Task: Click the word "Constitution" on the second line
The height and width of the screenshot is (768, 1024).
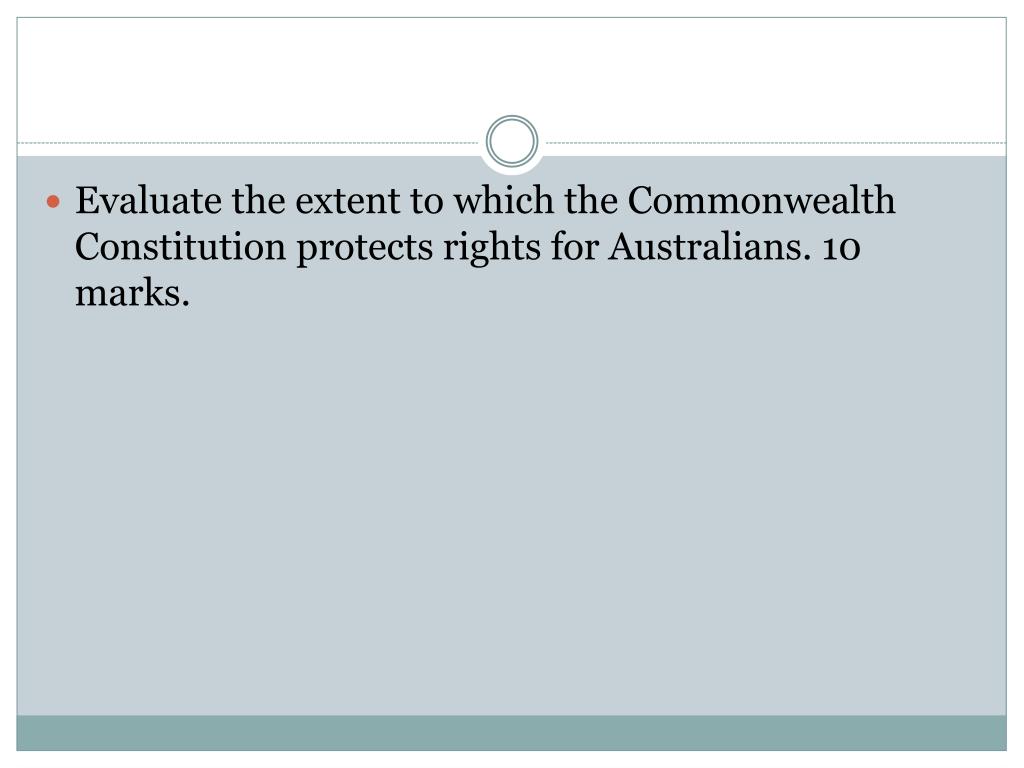Action: click(180, 247)
